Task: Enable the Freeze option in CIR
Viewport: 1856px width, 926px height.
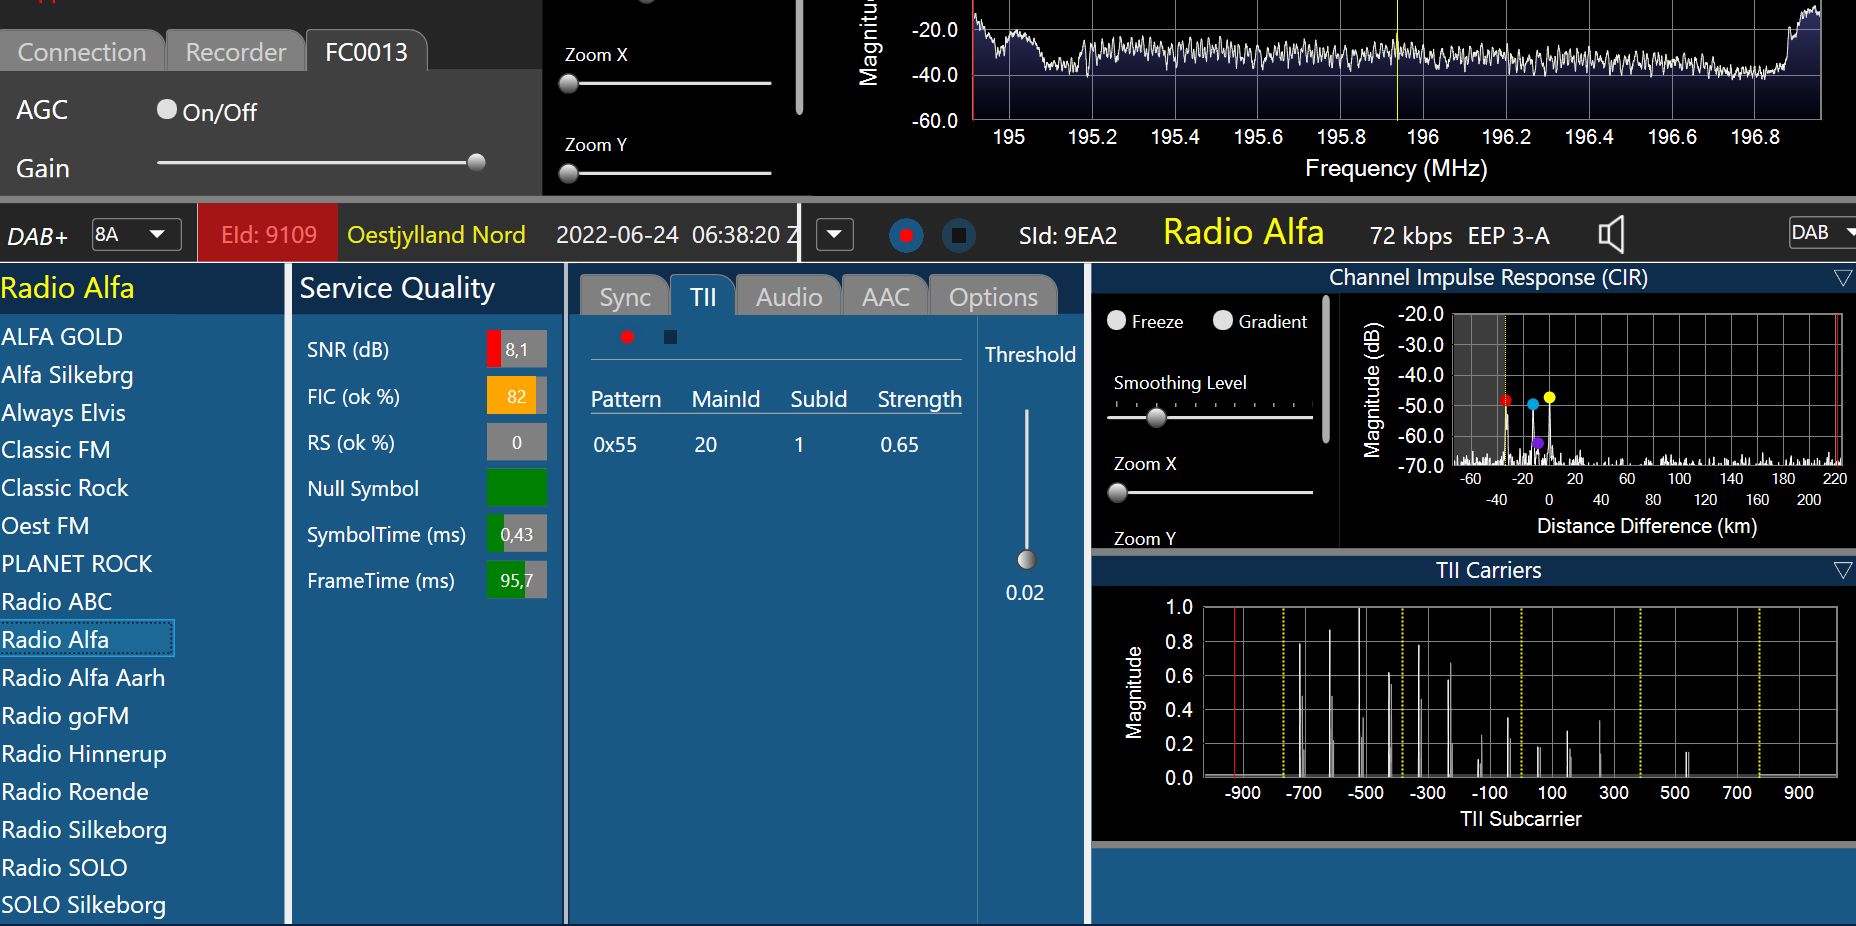Action: pyautogui.click(x=1117, y=320)
